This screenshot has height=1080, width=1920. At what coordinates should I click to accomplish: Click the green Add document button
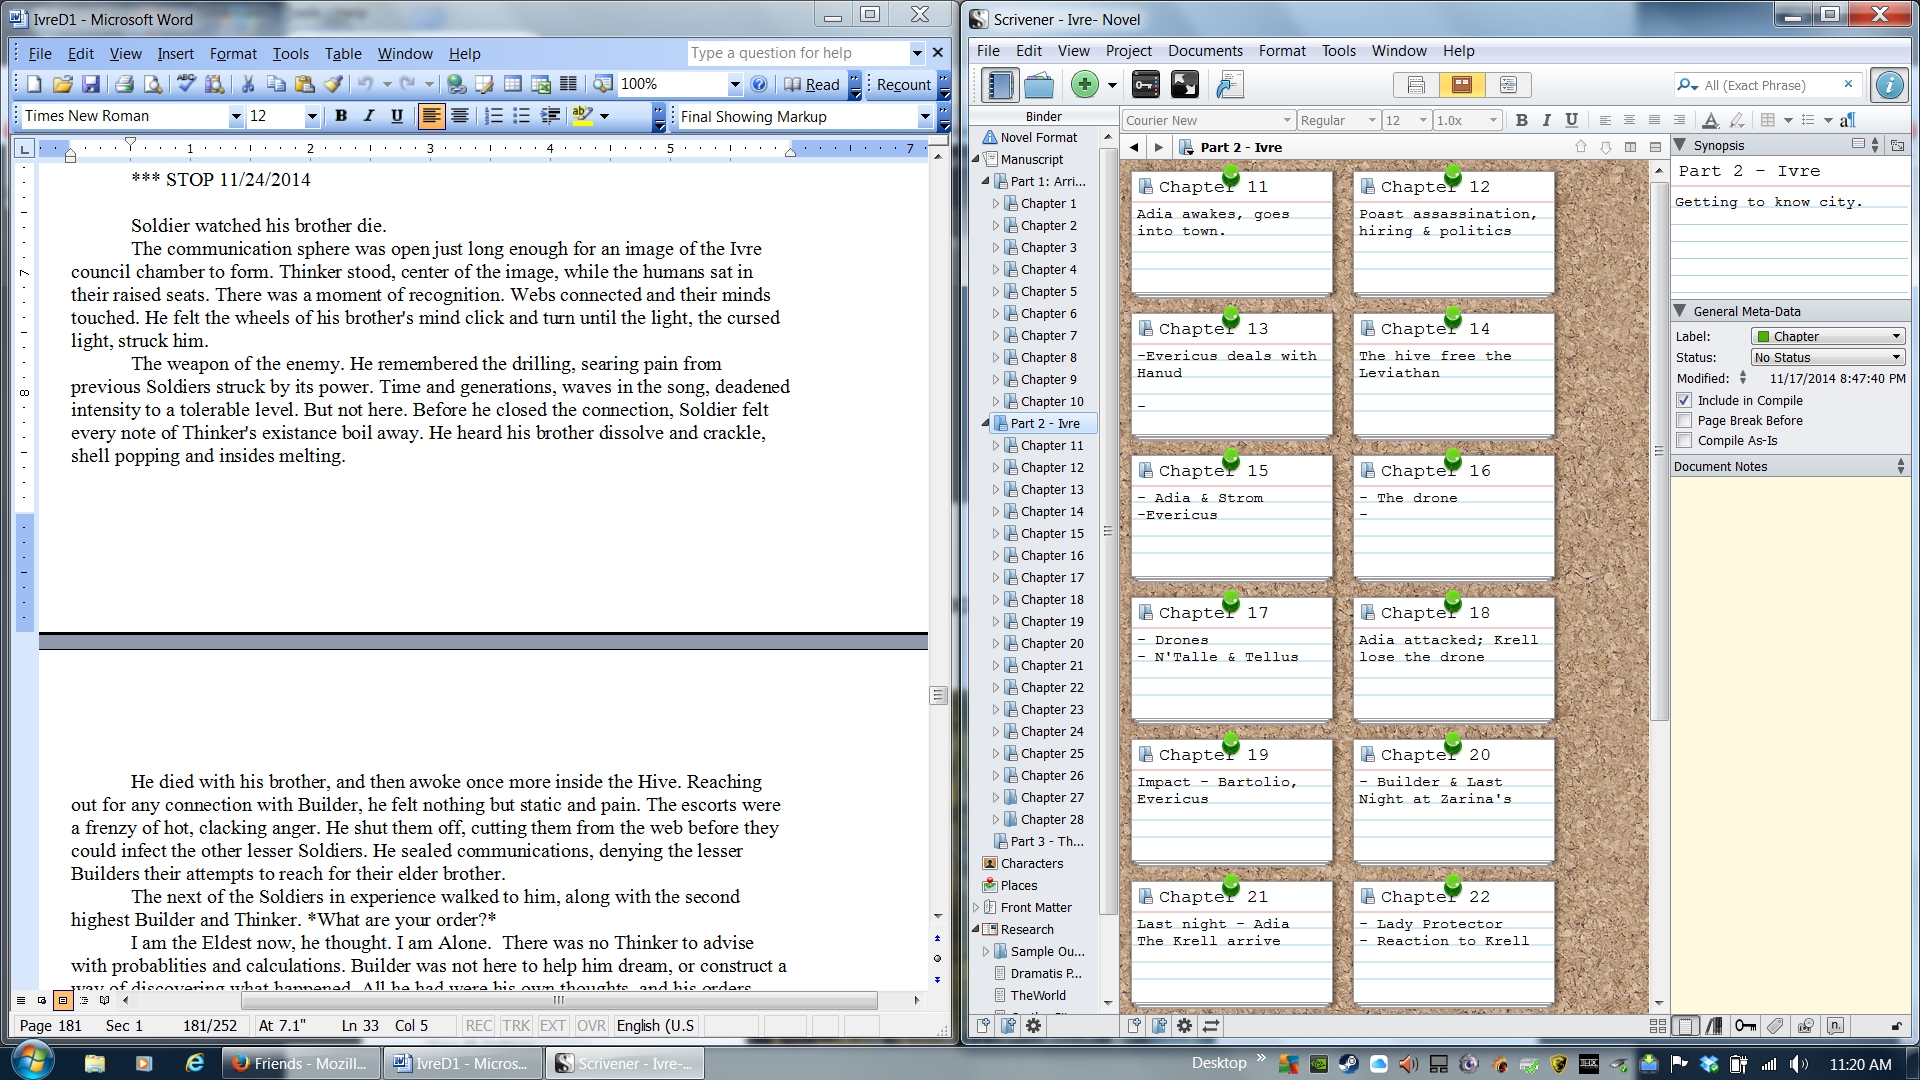click(x=1084, y=85)
